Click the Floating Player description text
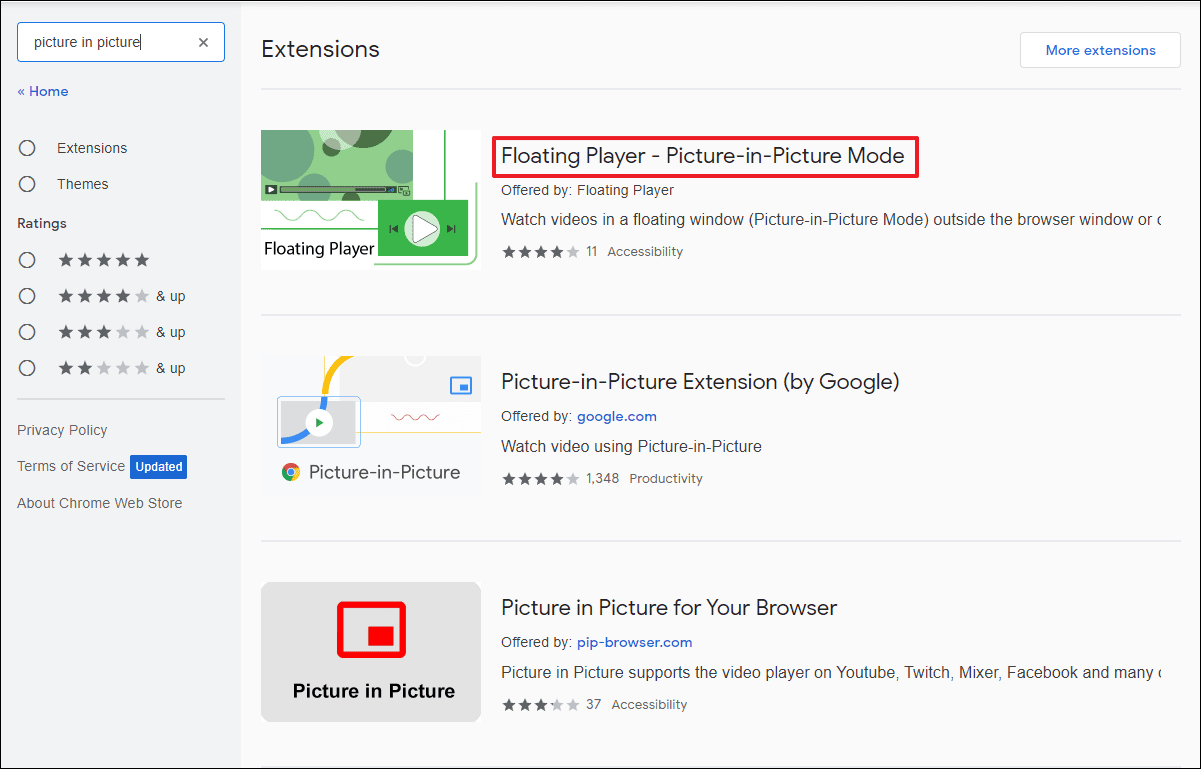The width and height of the screenshot is (1201, 769). pos(831,219)
